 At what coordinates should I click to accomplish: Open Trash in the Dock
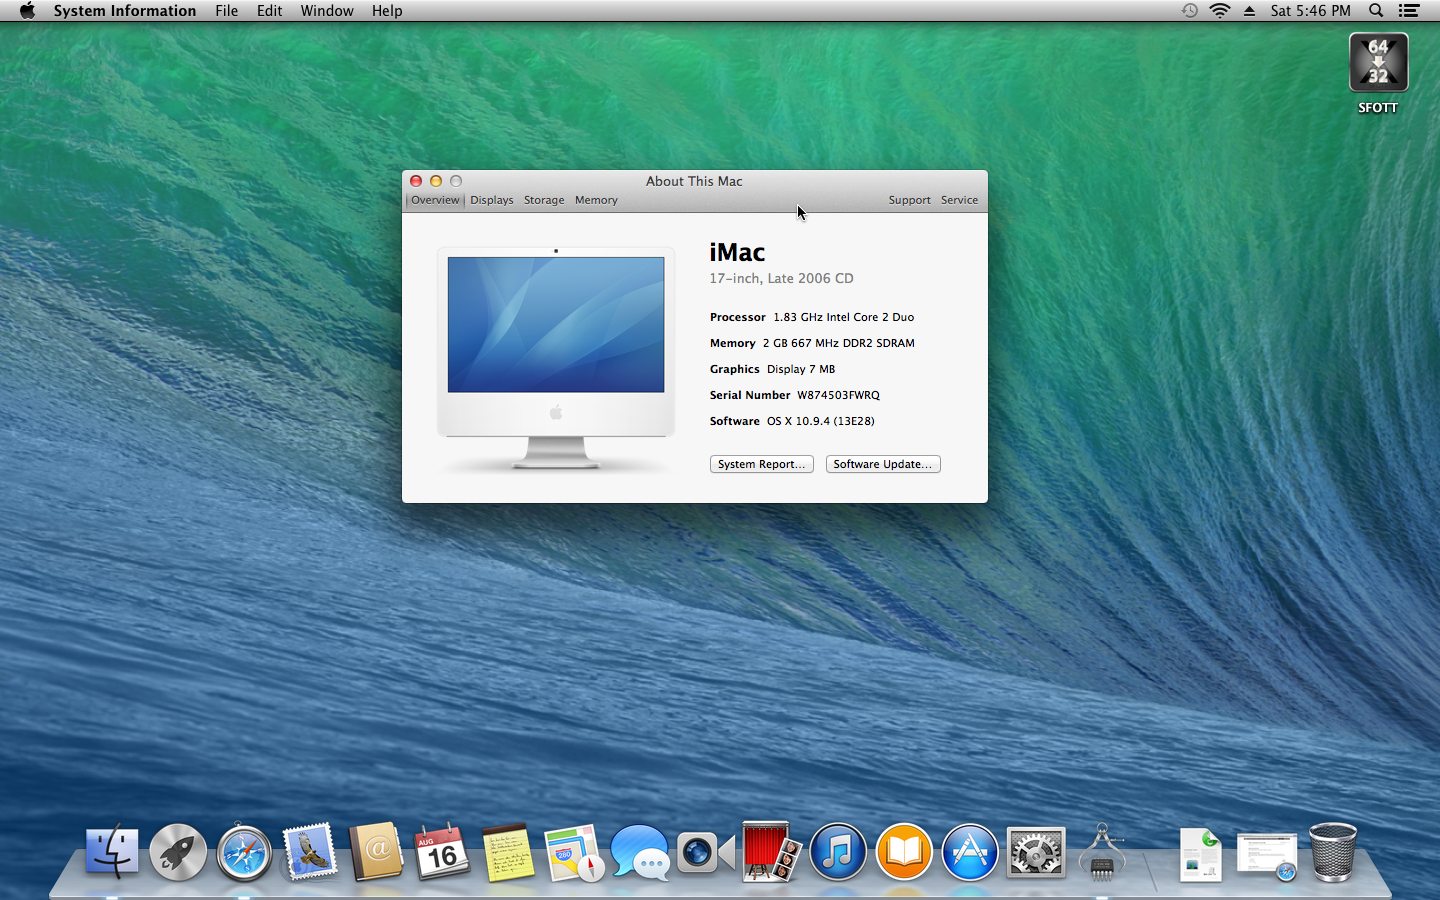(x=1333, y=852)
